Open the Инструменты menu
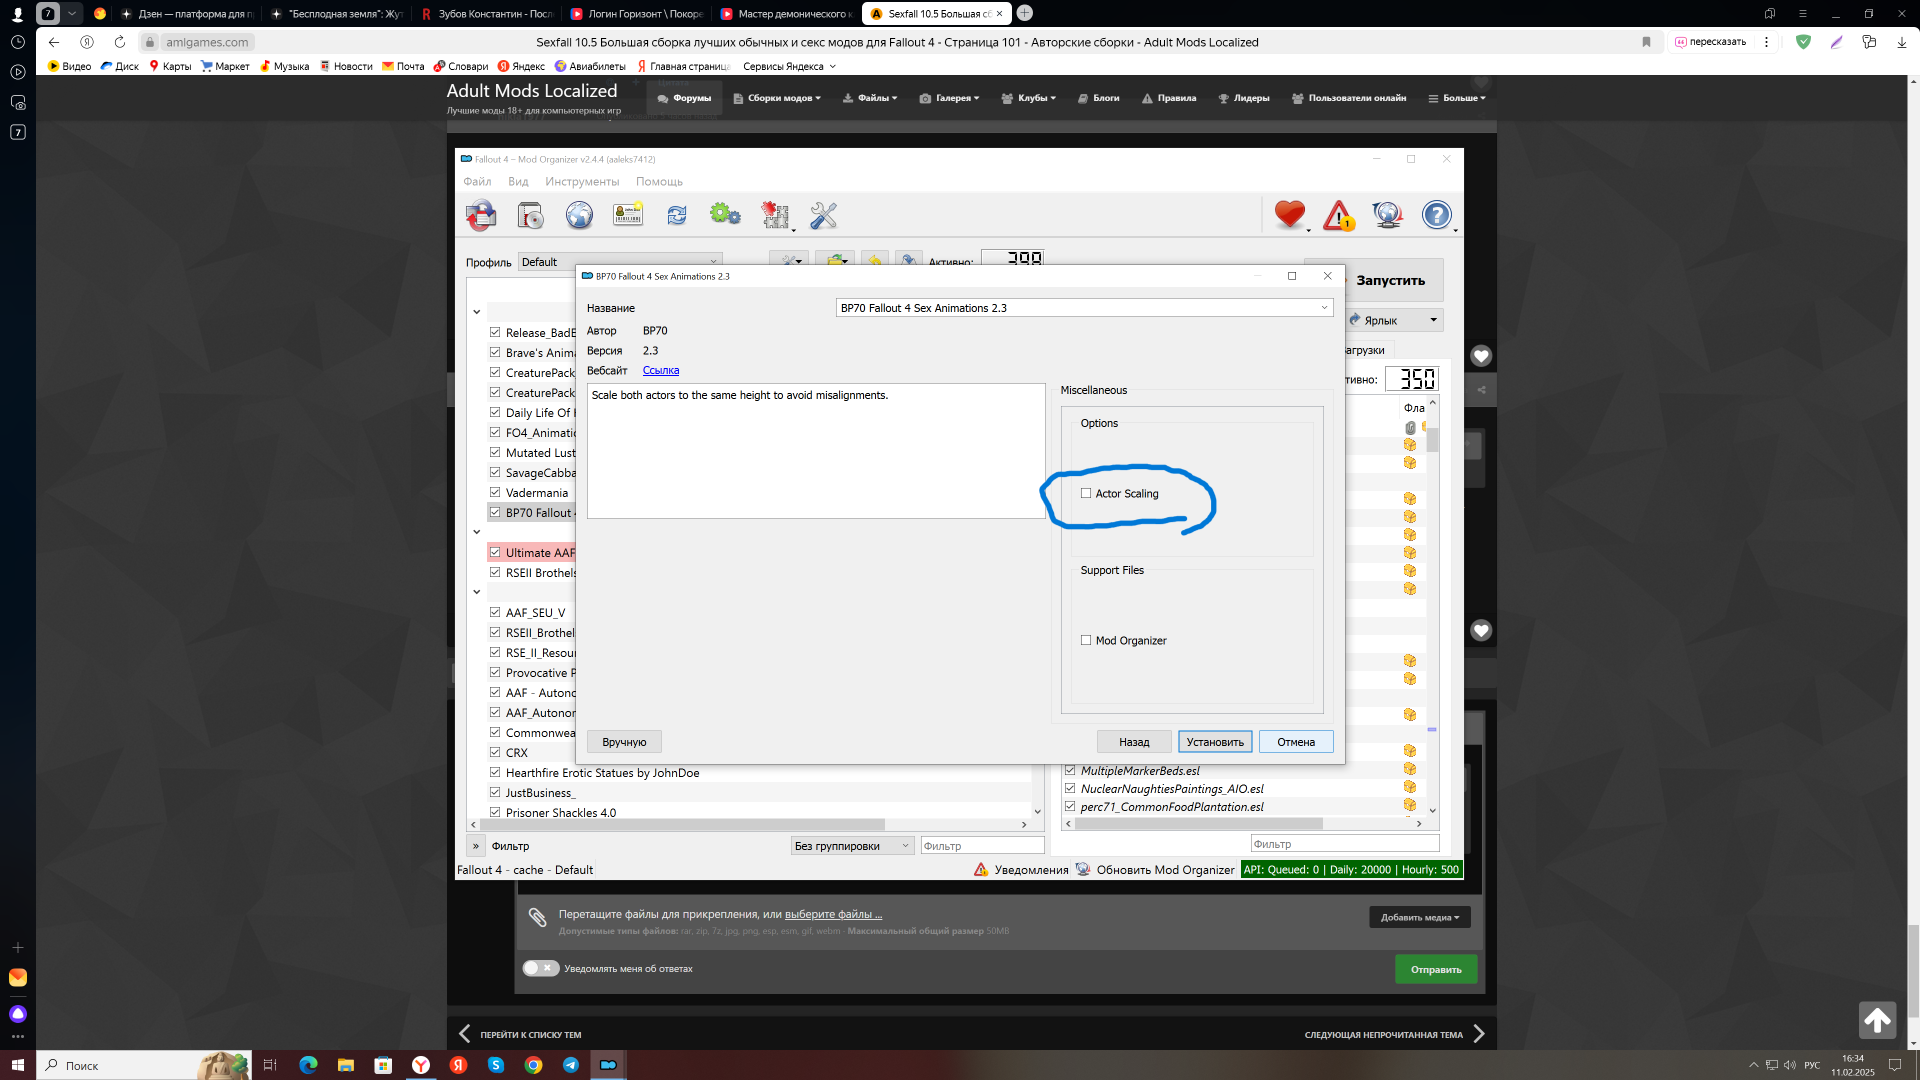This screenshot has height=1080, width=1920. 582,182
